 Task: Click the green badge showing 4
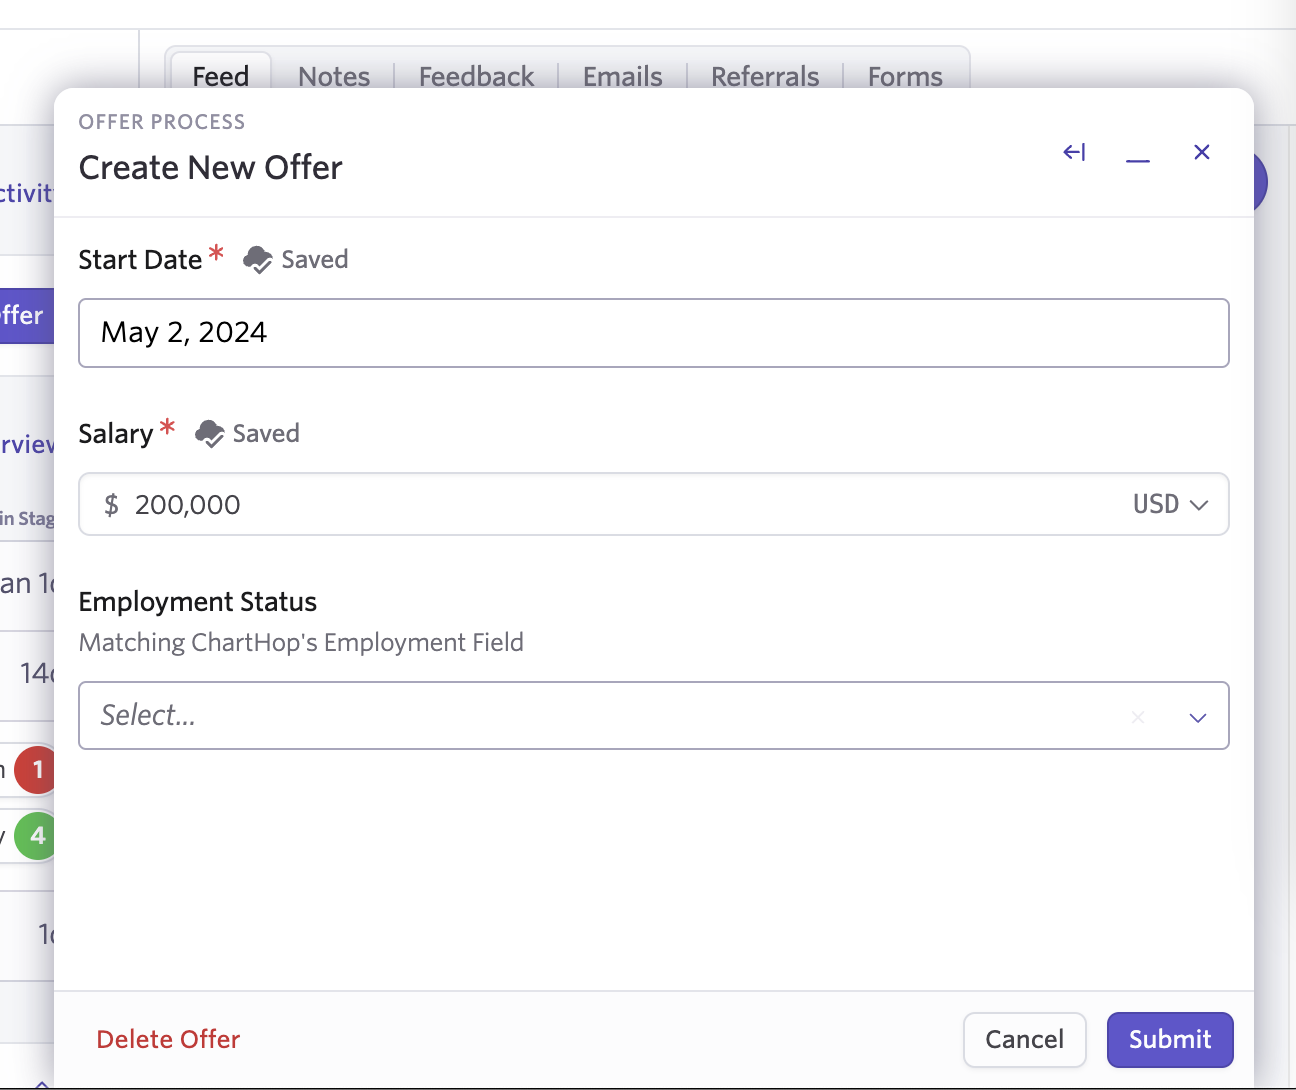[38, 836]
